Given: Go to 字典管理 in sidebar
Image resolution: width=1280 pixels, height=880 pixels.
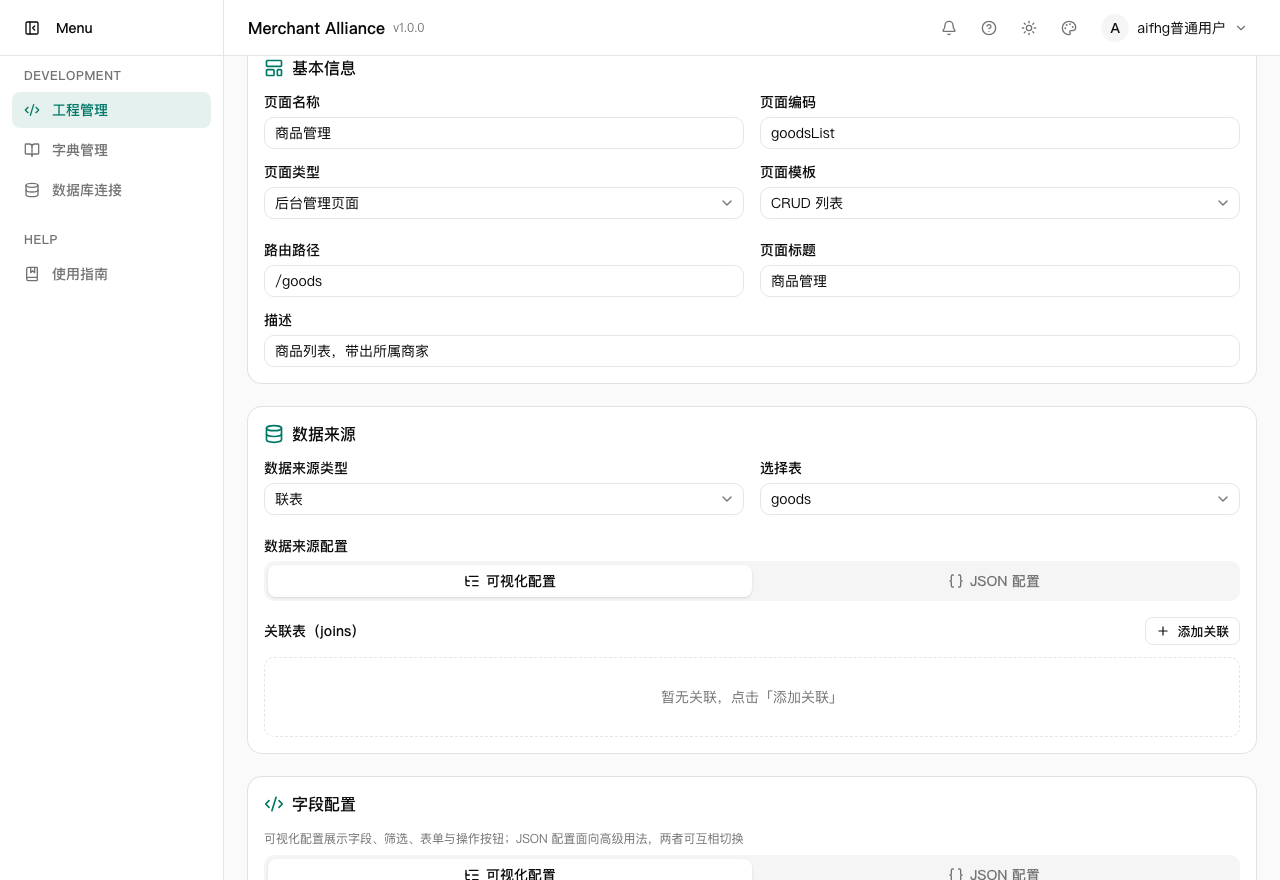Looking at the screenshot, I should 112,150.
